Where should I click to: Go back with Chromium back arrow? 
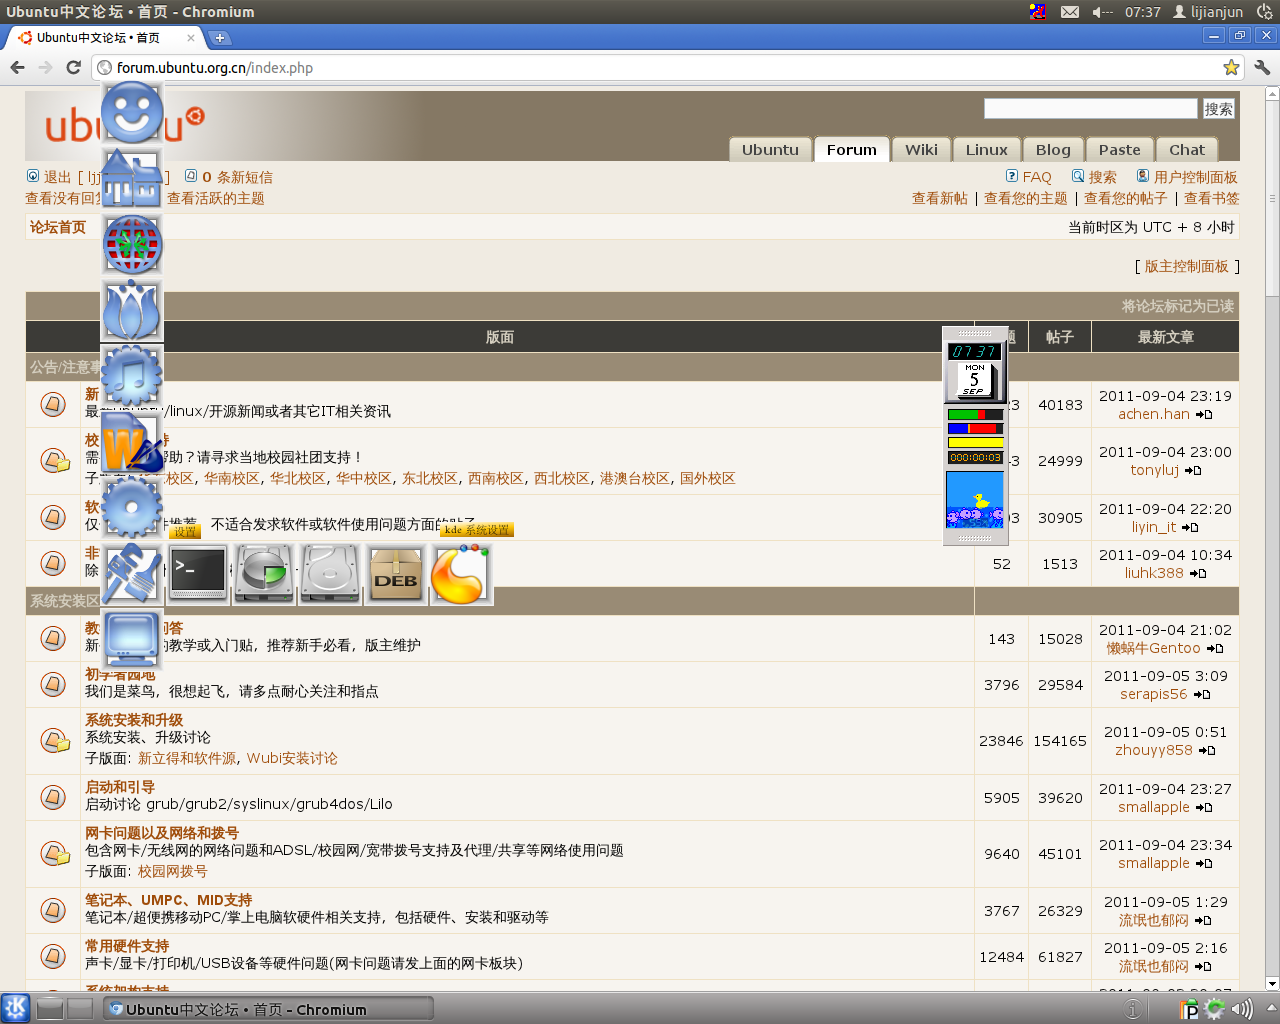pyautogui.click(x=17, y=67)
